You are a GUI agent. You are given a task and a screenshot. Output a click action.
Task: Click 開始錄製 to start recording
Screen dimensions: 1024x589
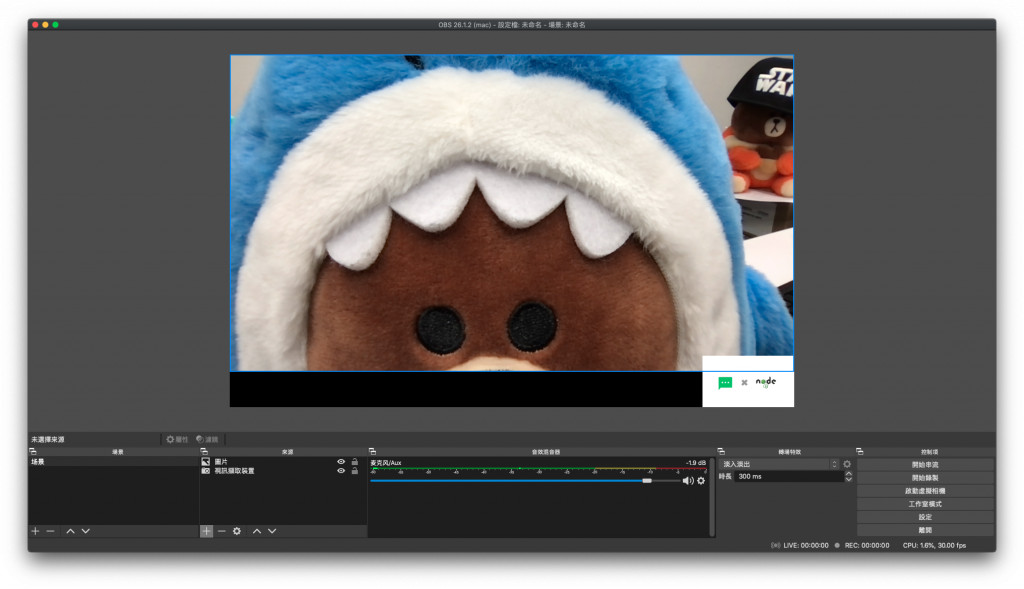click(x=925, y=478)
